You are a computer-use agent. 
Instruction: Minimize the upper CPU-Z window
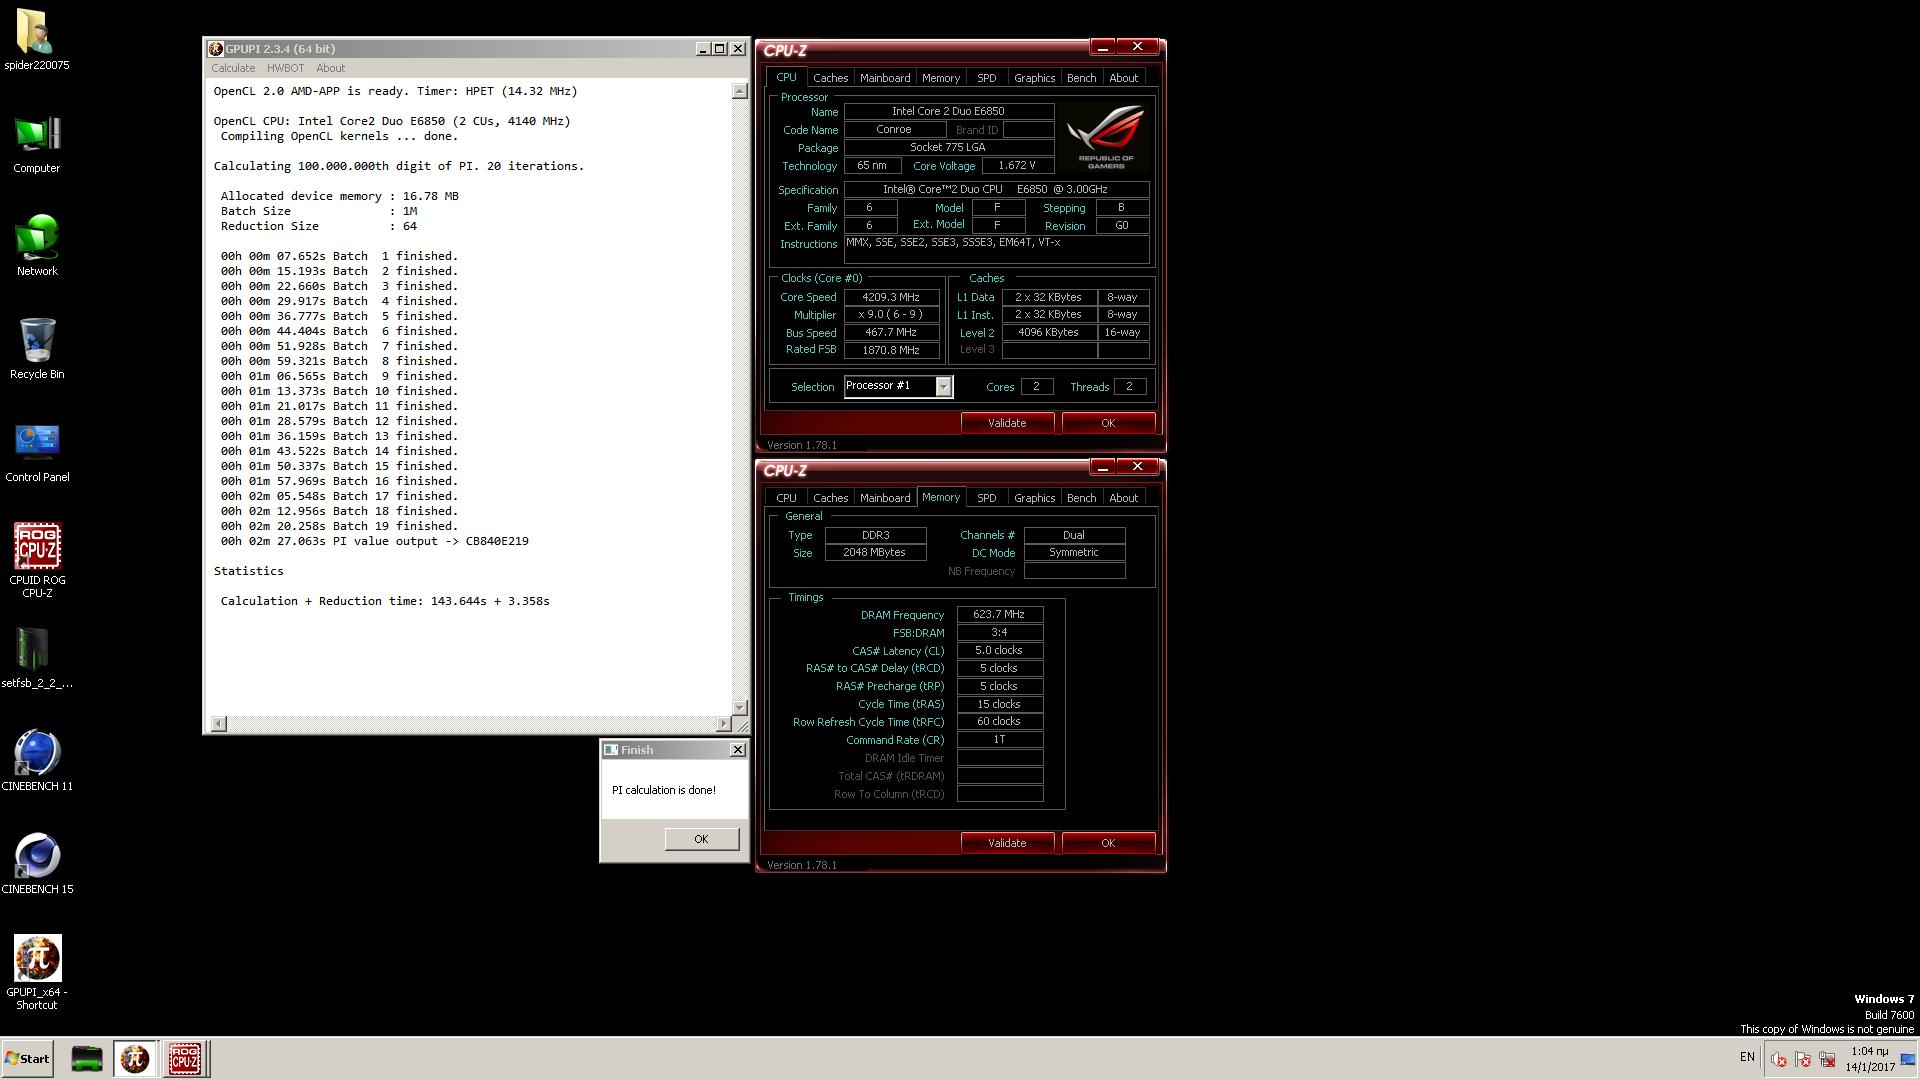coord(1102,47)
